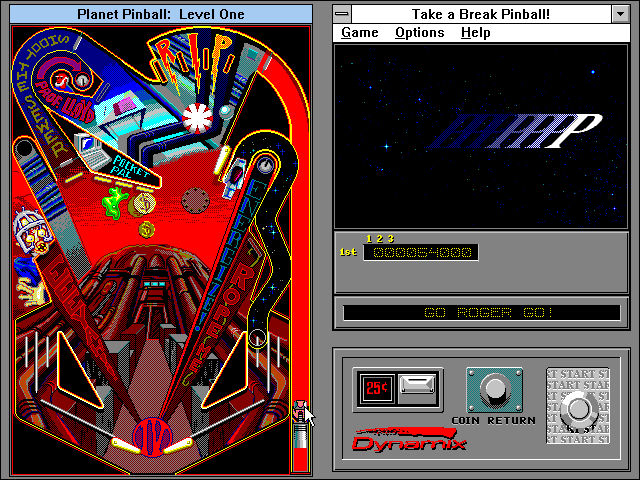Screen dimensions: 640x480
Task: Click the red and white pinwheel bumper
Action: pos(198,119)
